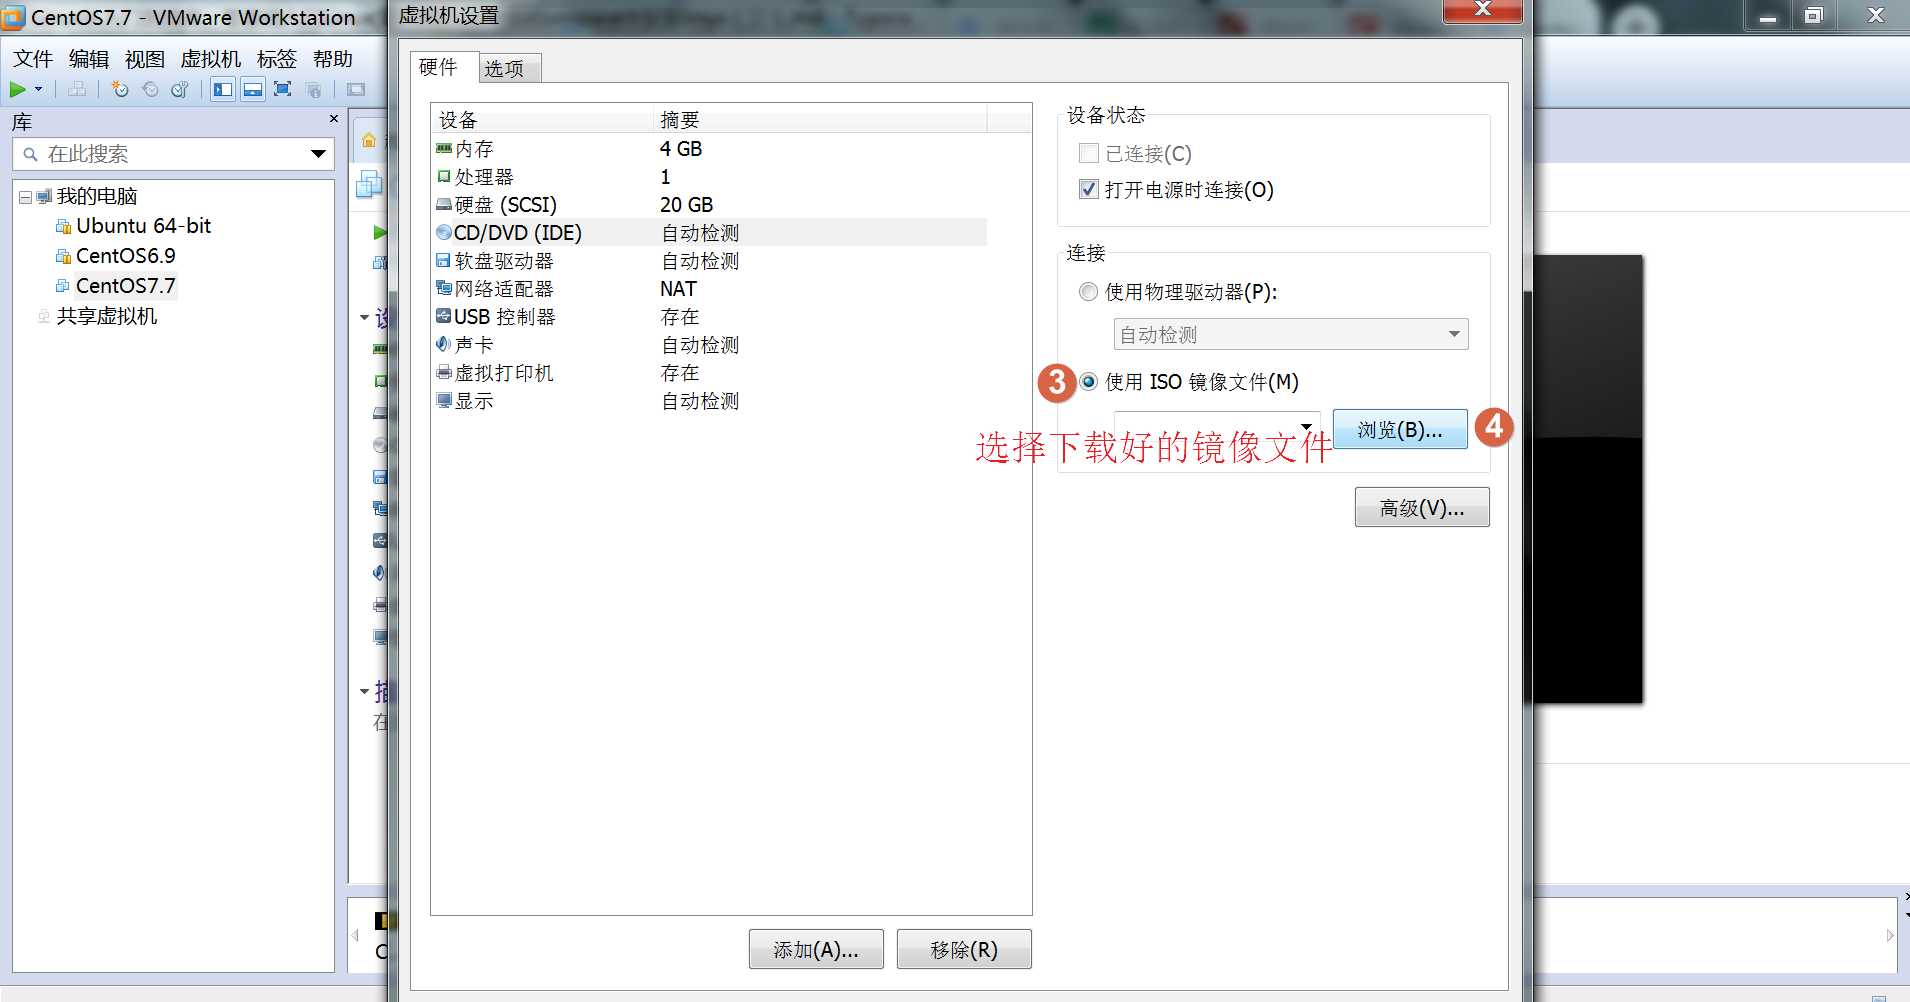Viewport: 1910px width, 1002px height.
Task: Select the 虚拟打印机 device row icon
Action: [444, 373]
